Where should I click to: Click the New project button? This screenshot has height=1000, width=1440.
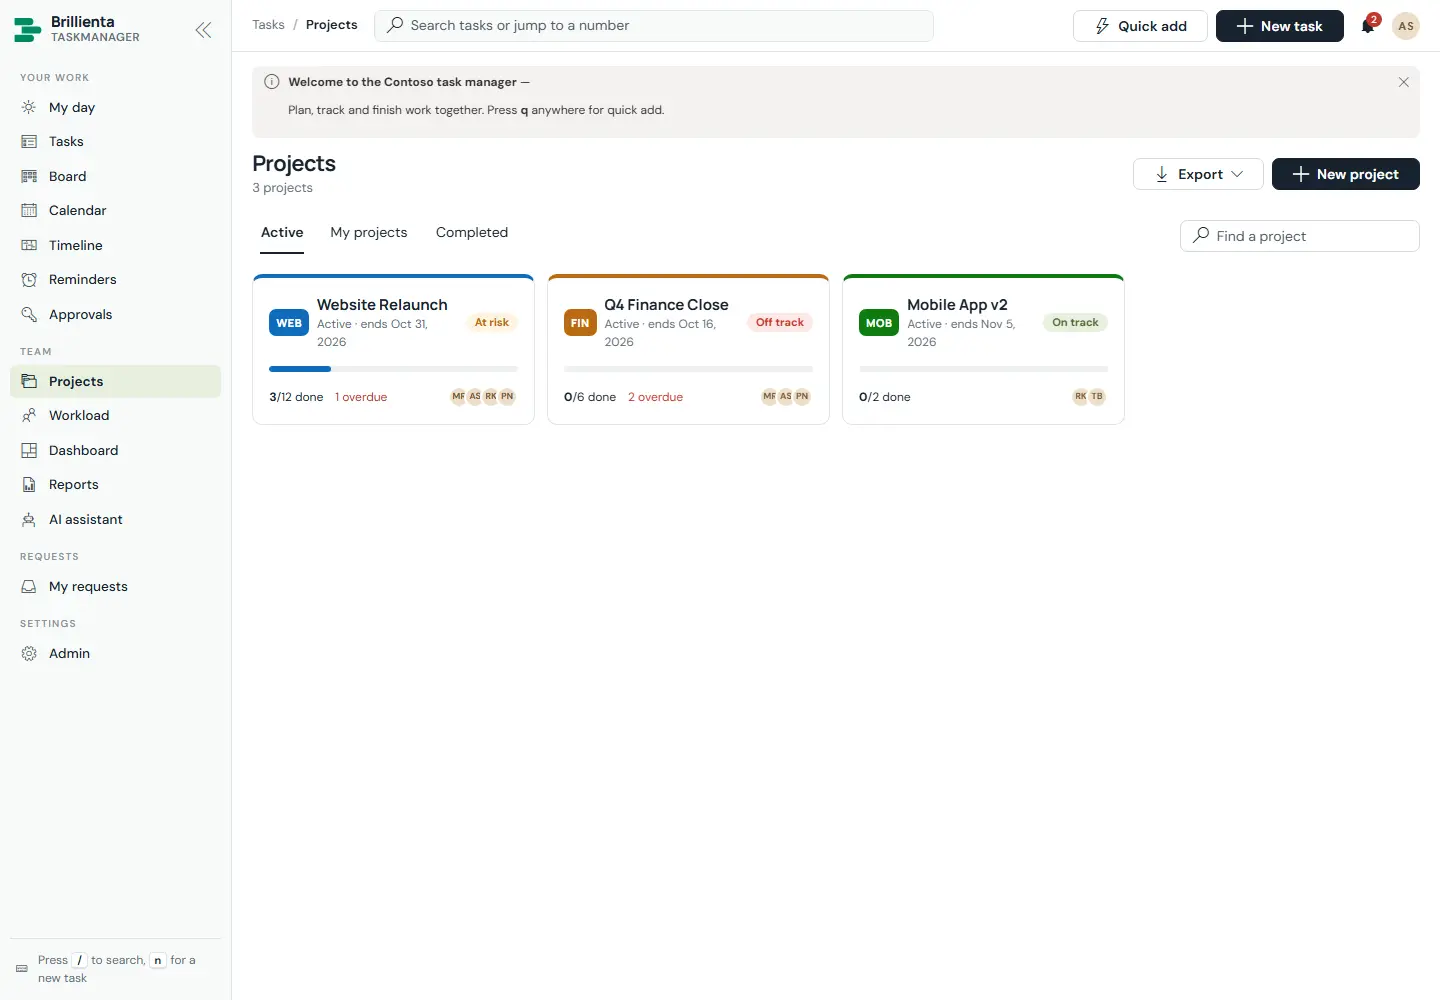[x=1346, y=174]
